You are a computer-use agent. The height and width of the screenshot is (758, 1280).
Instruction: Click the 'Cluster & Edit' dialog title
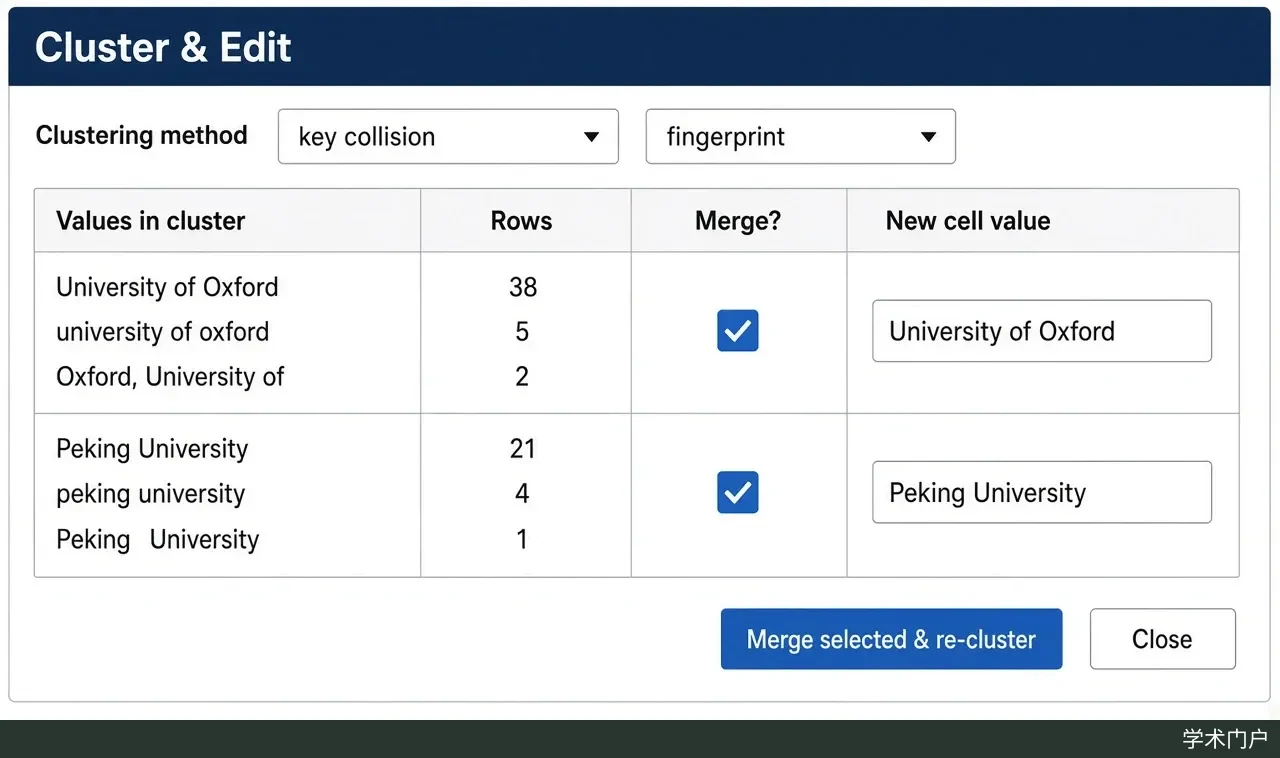coord(163,47)
